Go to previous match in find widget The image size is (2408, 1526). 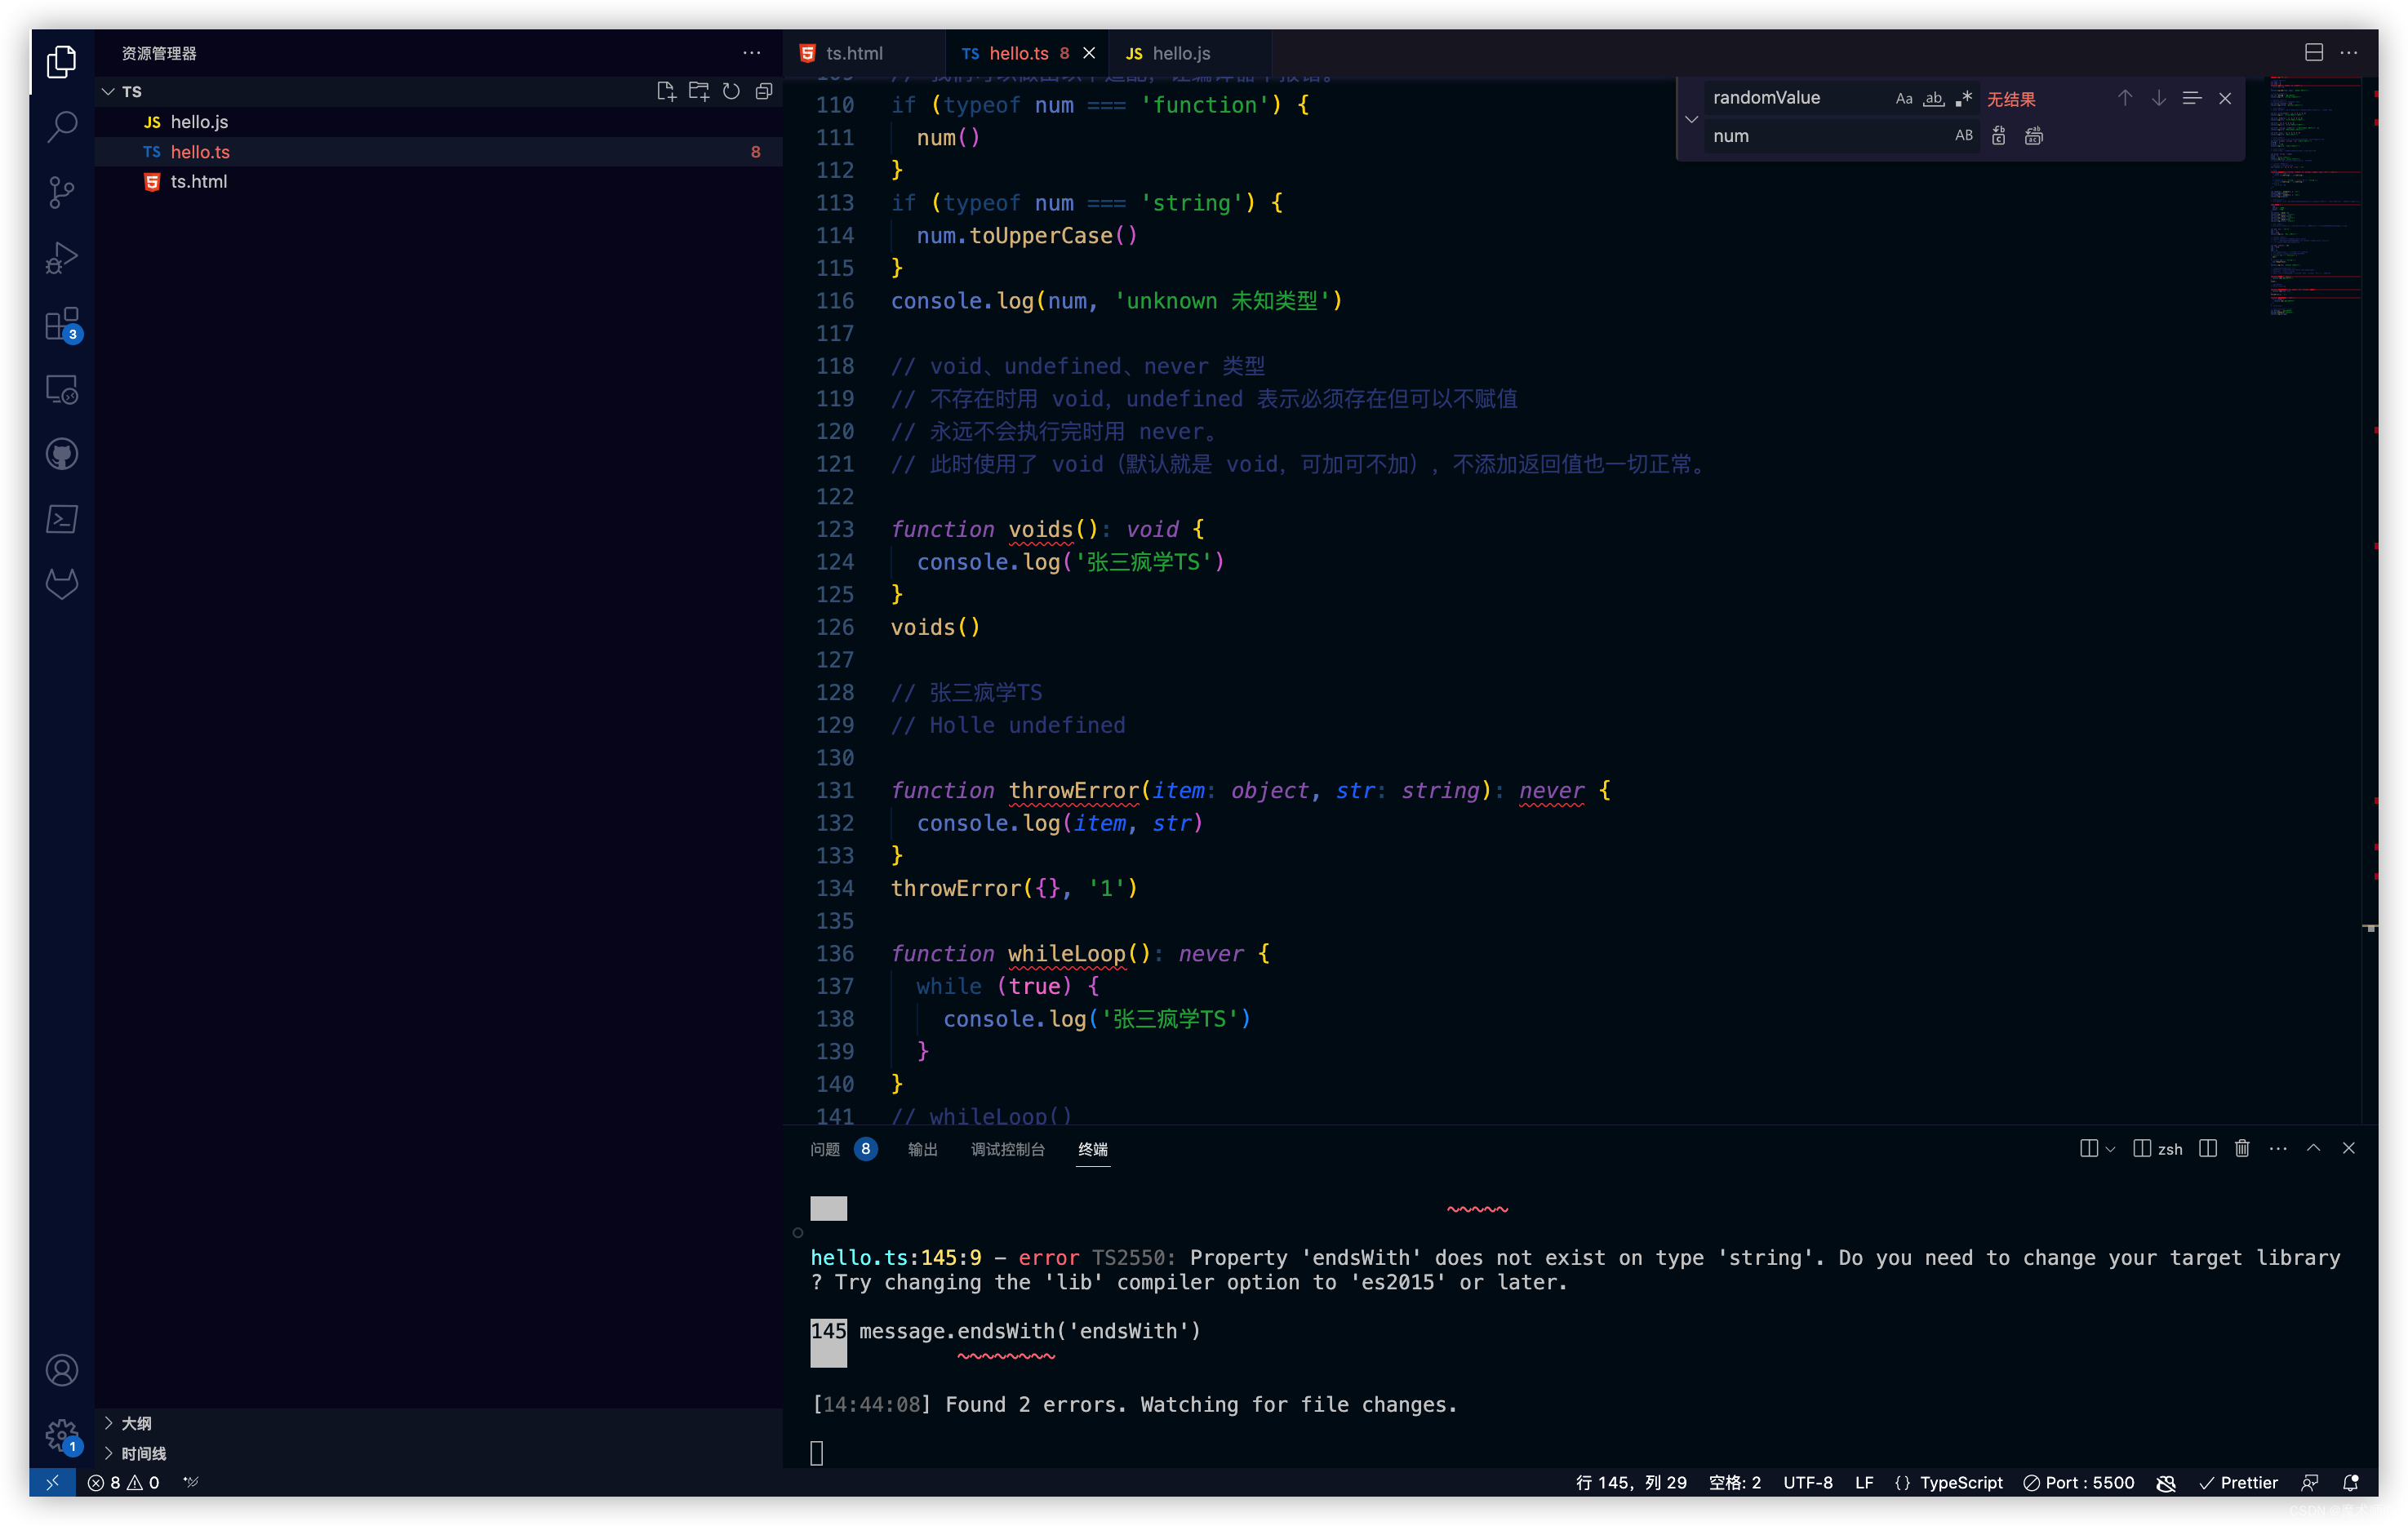(x=2124, y=98)
